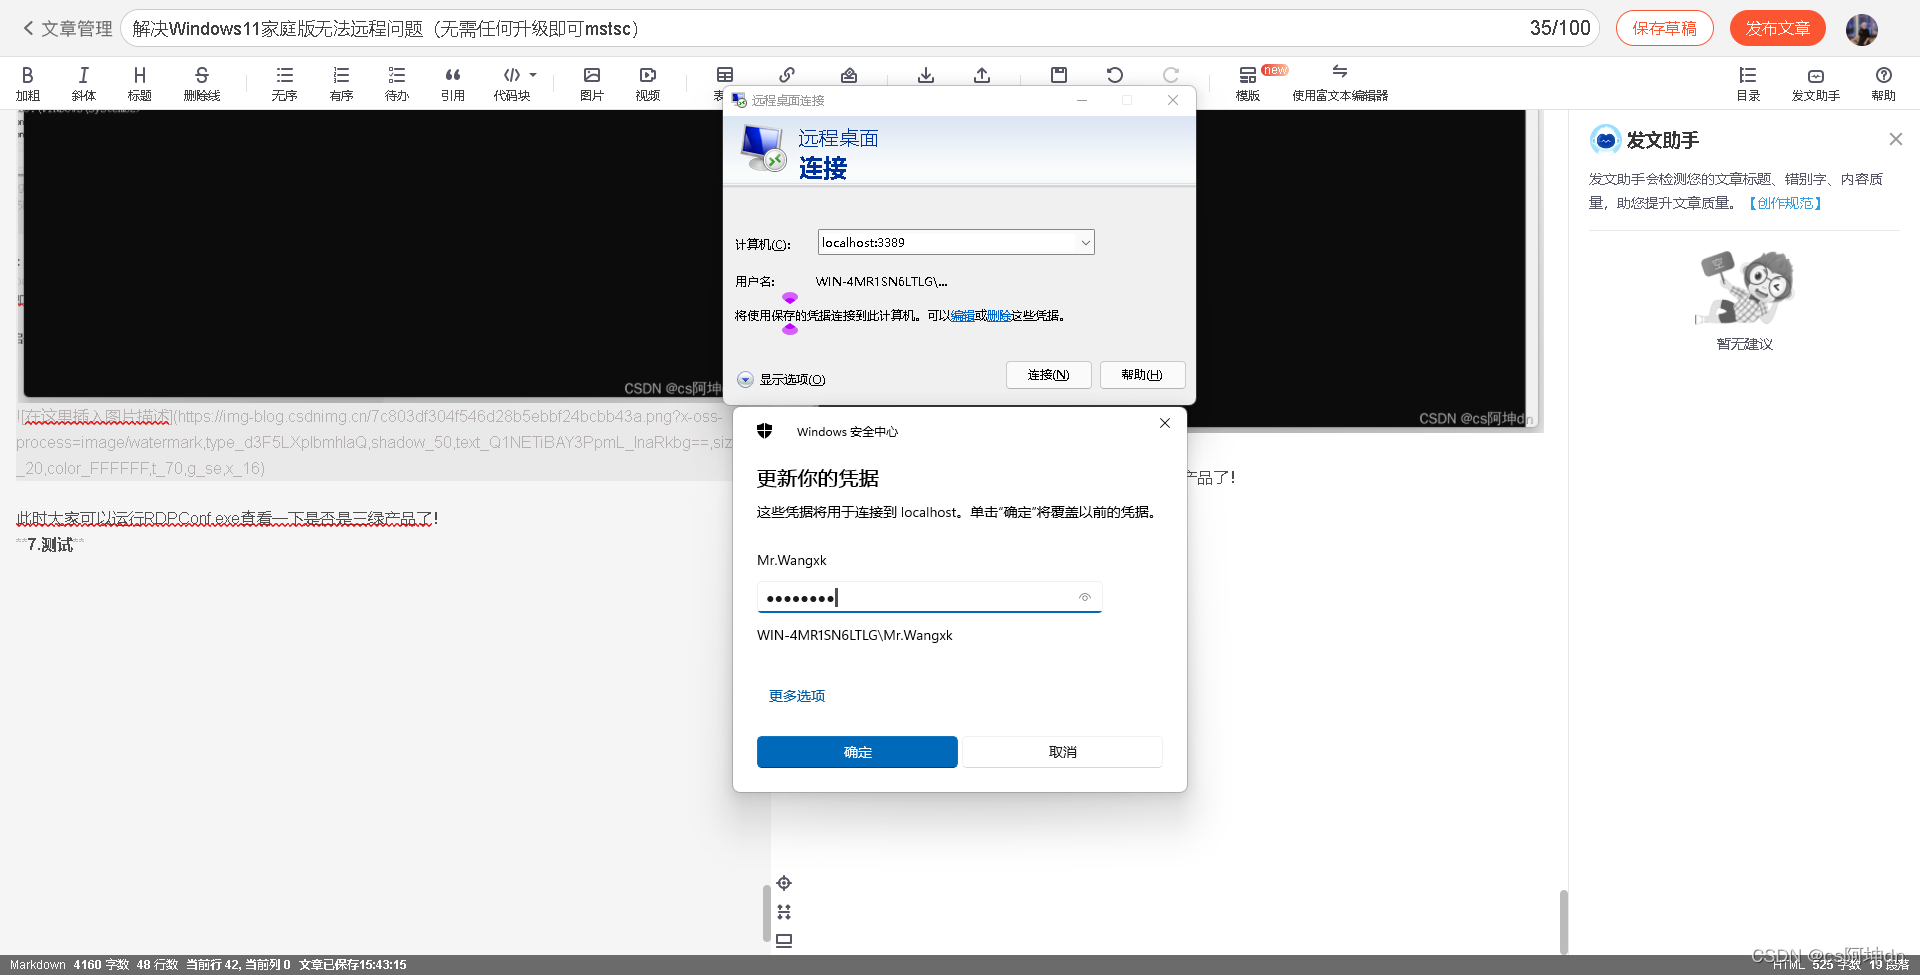
Task: Insert a quote block (引用)
Action: (x=453, y=83)
